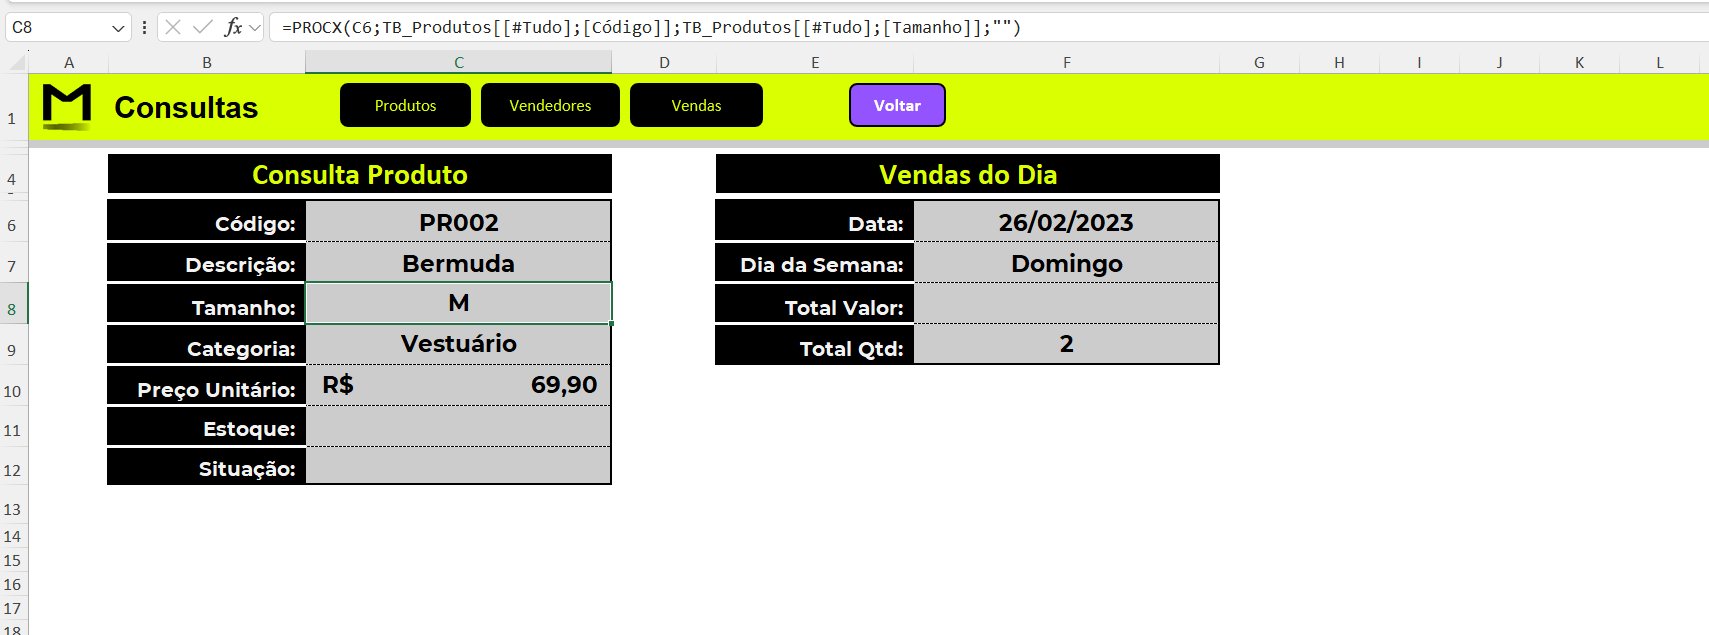Select the empty Estoque value cell
Image resolution: width=1709 pixels, height=635 pixels.
[458, 427]
